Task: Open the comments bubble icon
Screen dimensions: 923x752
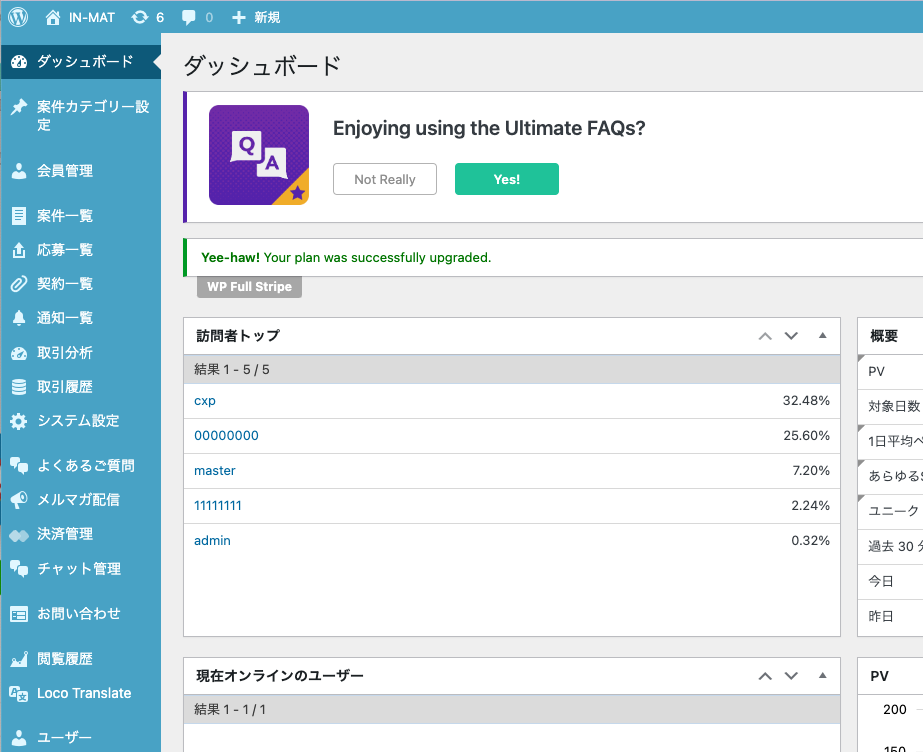Action: pyautogui.click(x=189, y=17)
